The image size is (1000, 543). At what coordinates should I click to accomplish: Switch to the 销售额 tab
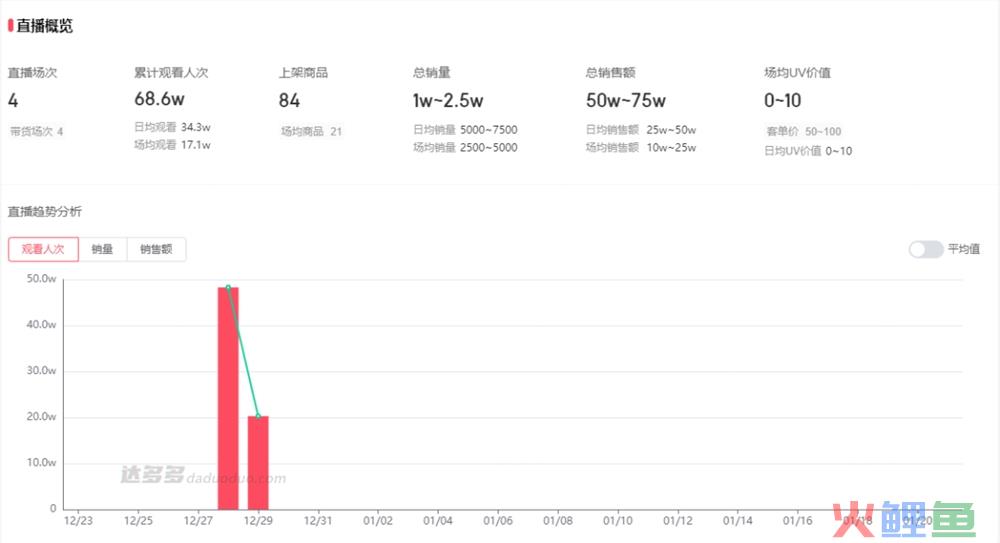156,249
